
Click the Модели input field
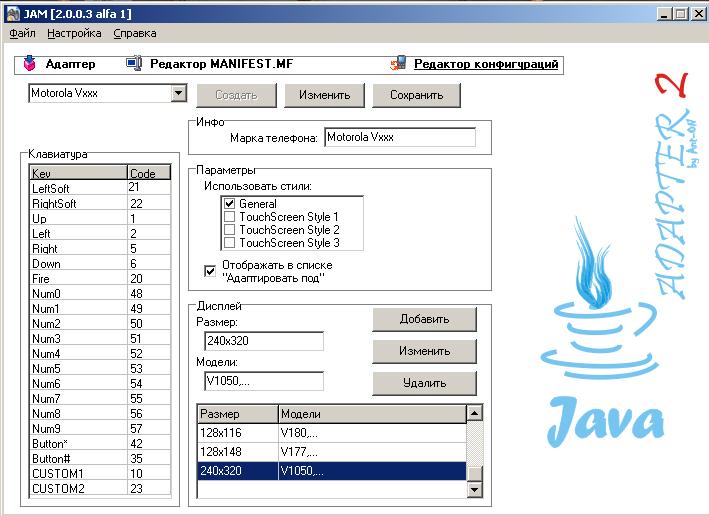coord(264,381)
